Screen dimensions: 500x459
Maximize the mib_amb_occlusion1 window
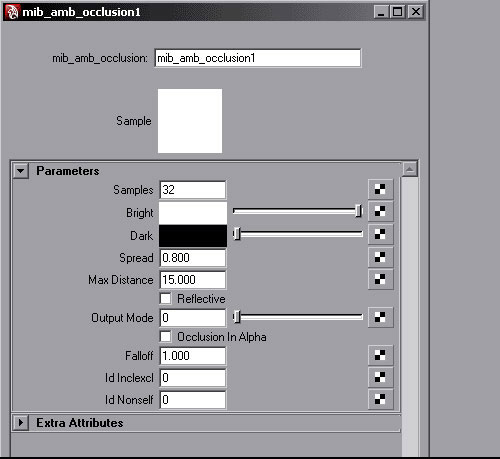pyautogui.click(x=398, y=12)
